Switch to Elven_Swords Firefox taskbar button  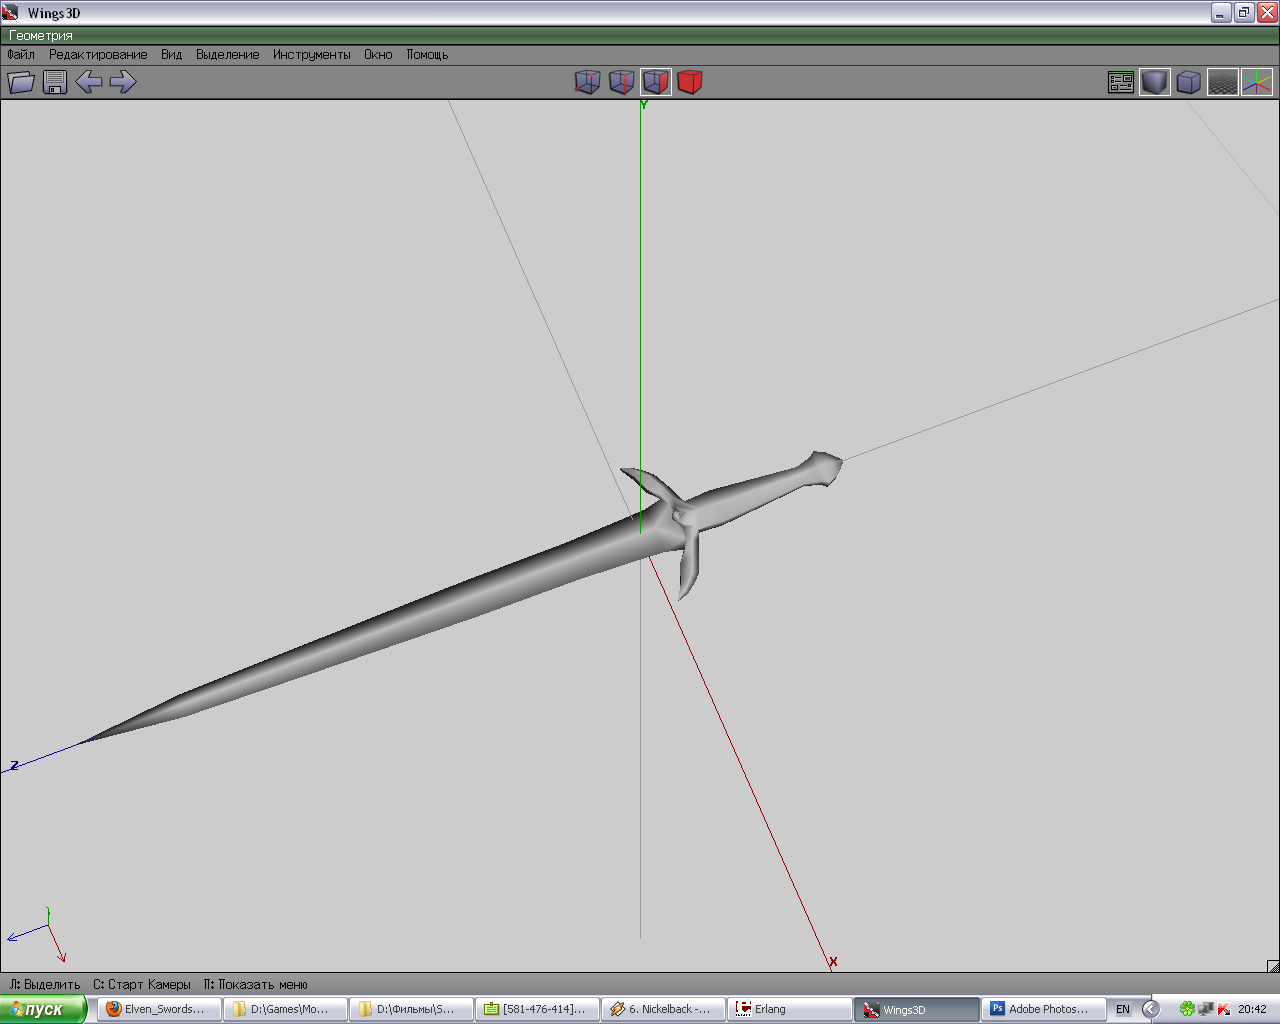pyautogui.click(x=159, y=1009)
